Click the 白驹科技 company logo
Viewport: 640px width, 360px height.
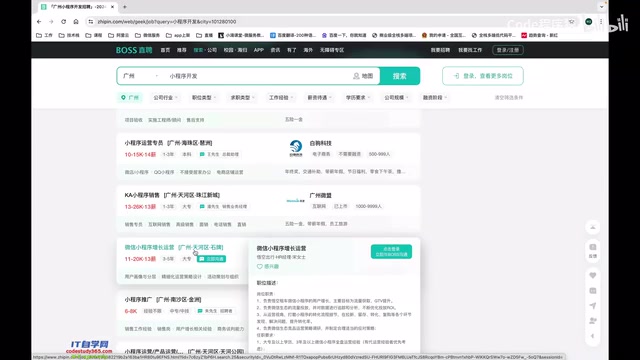296,148
